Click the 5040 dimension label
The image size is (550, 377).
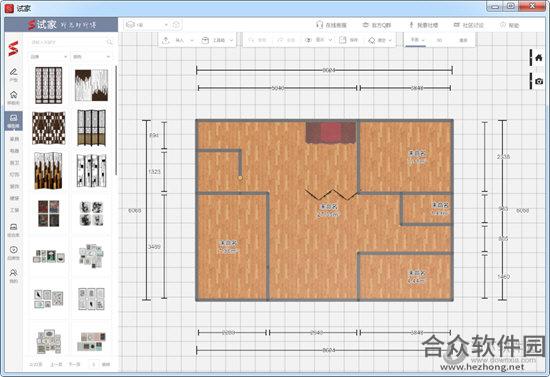click(x=277, y=88)
